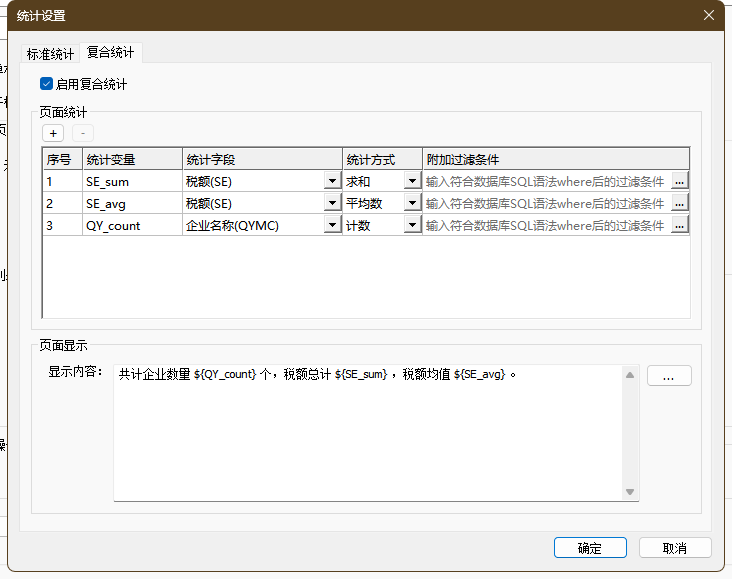Select the 复合统计 tab

pyautogui.click(x=110, y=53)
